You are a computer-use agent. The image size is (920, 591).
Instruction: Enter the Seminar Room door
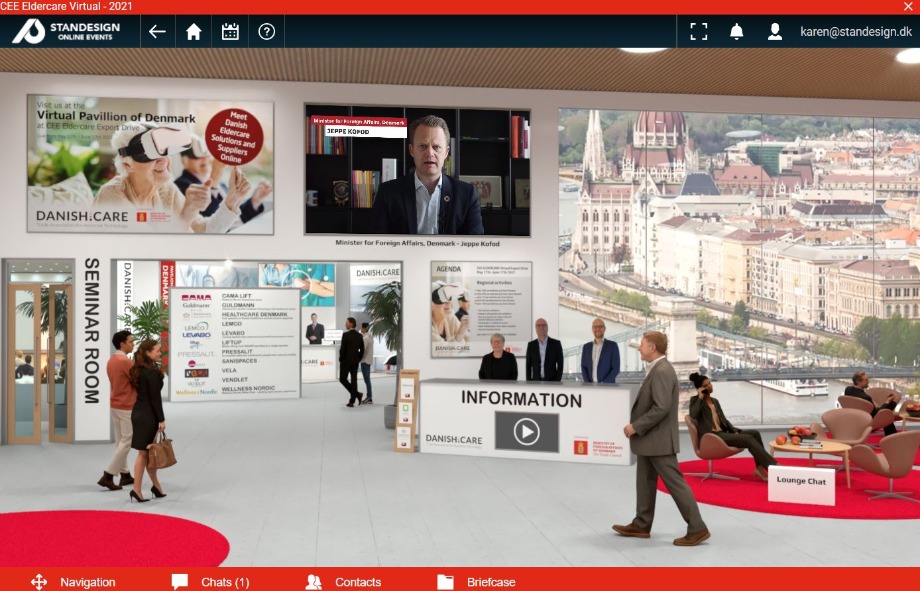tap(39, 363)
